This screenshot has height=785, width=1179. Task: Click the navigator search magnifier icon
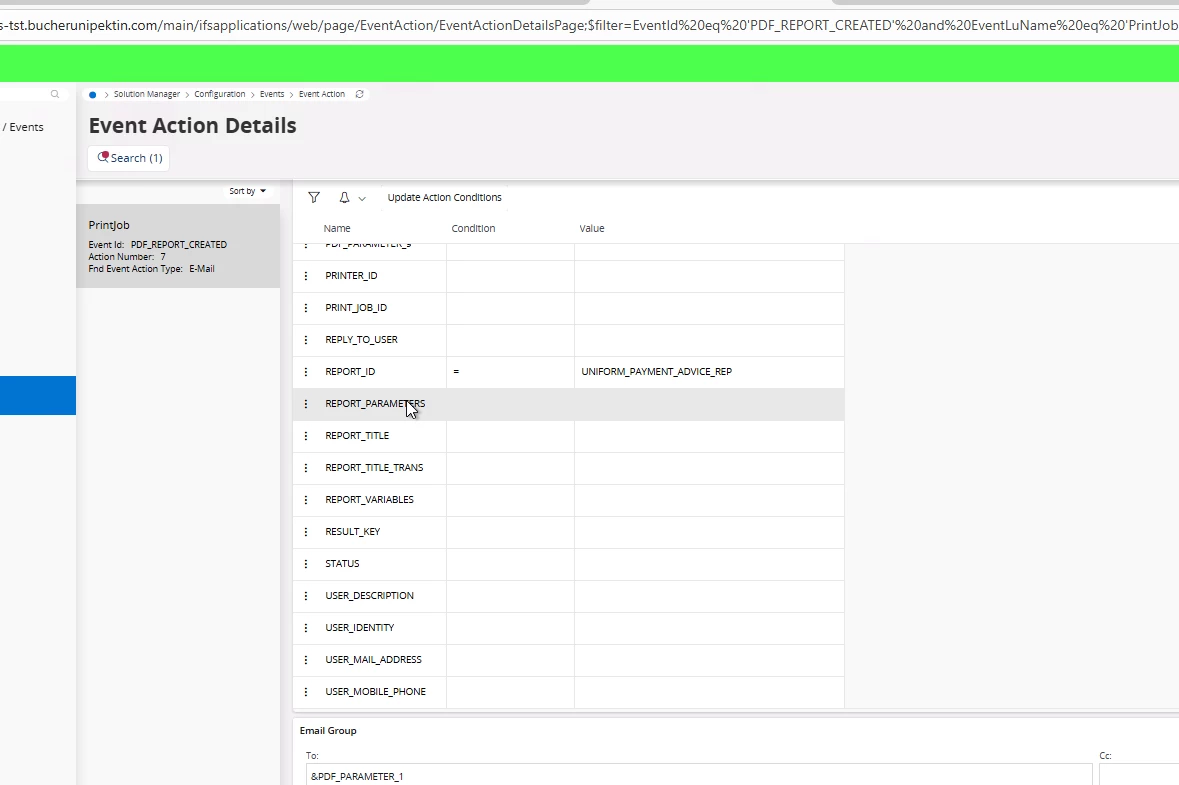tap(55, 94)
